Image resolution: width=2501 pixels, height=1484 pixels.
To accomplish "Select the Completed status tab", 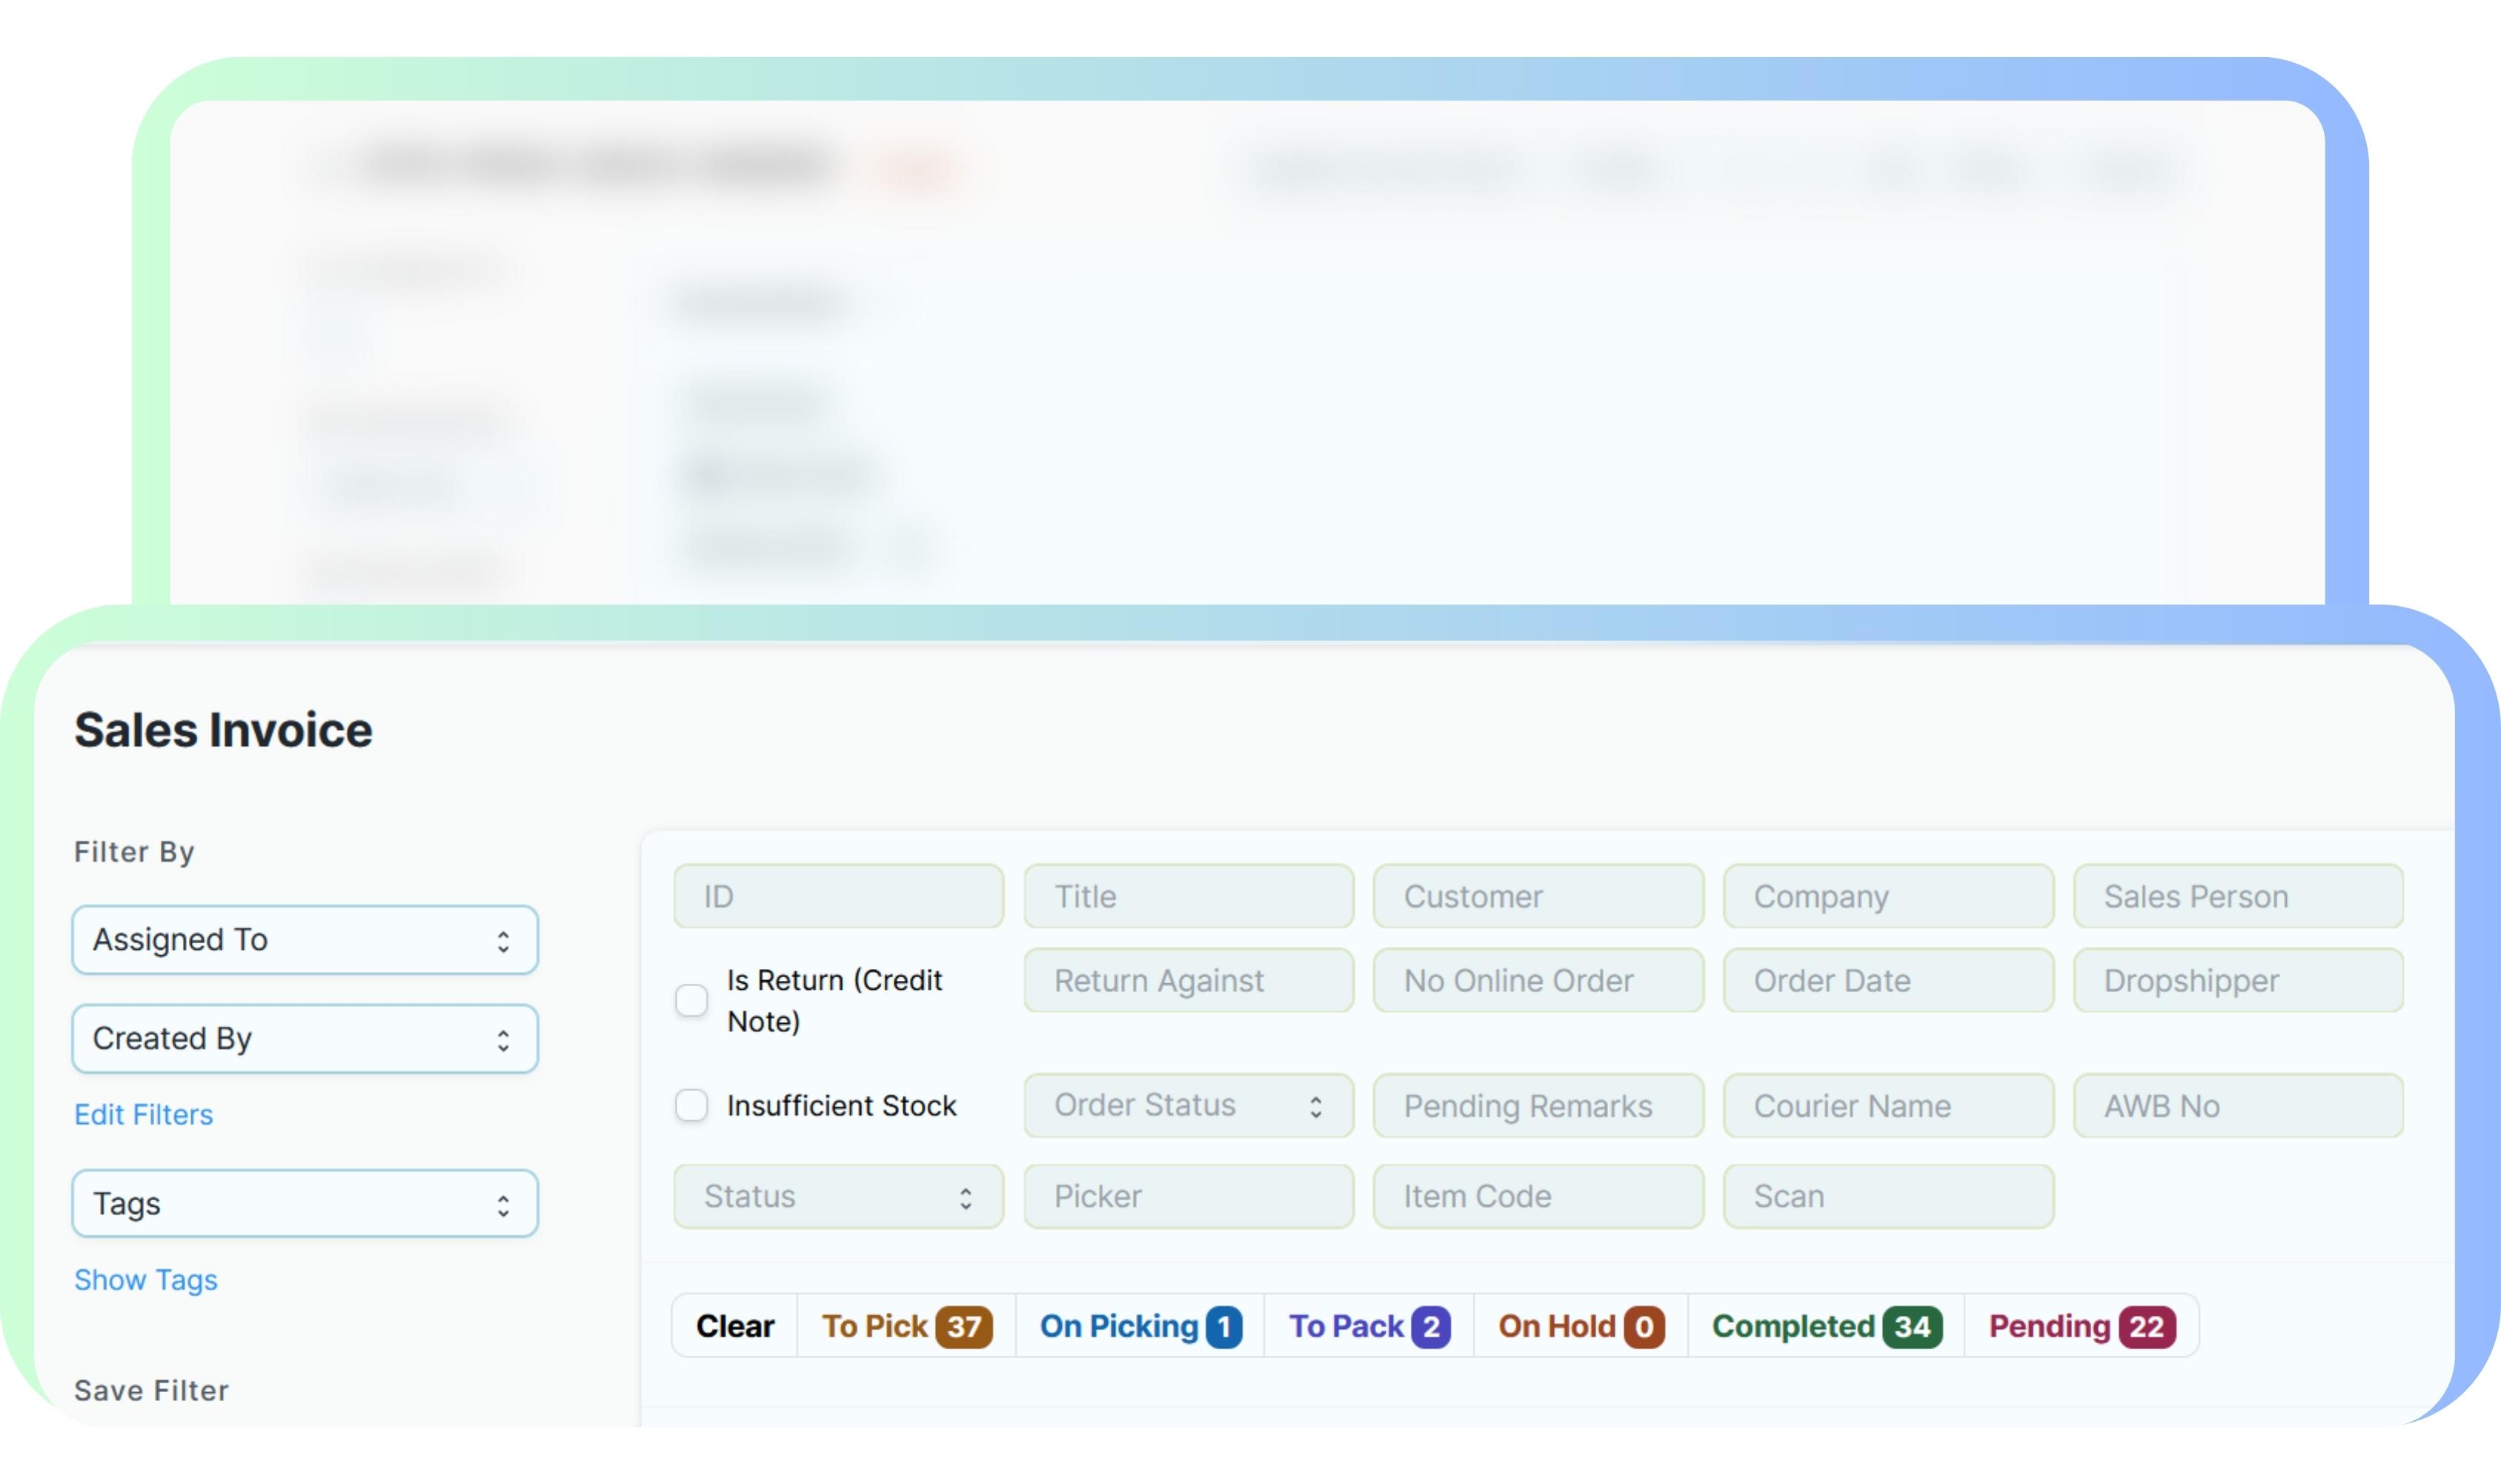I will tap(1826, 1327).
